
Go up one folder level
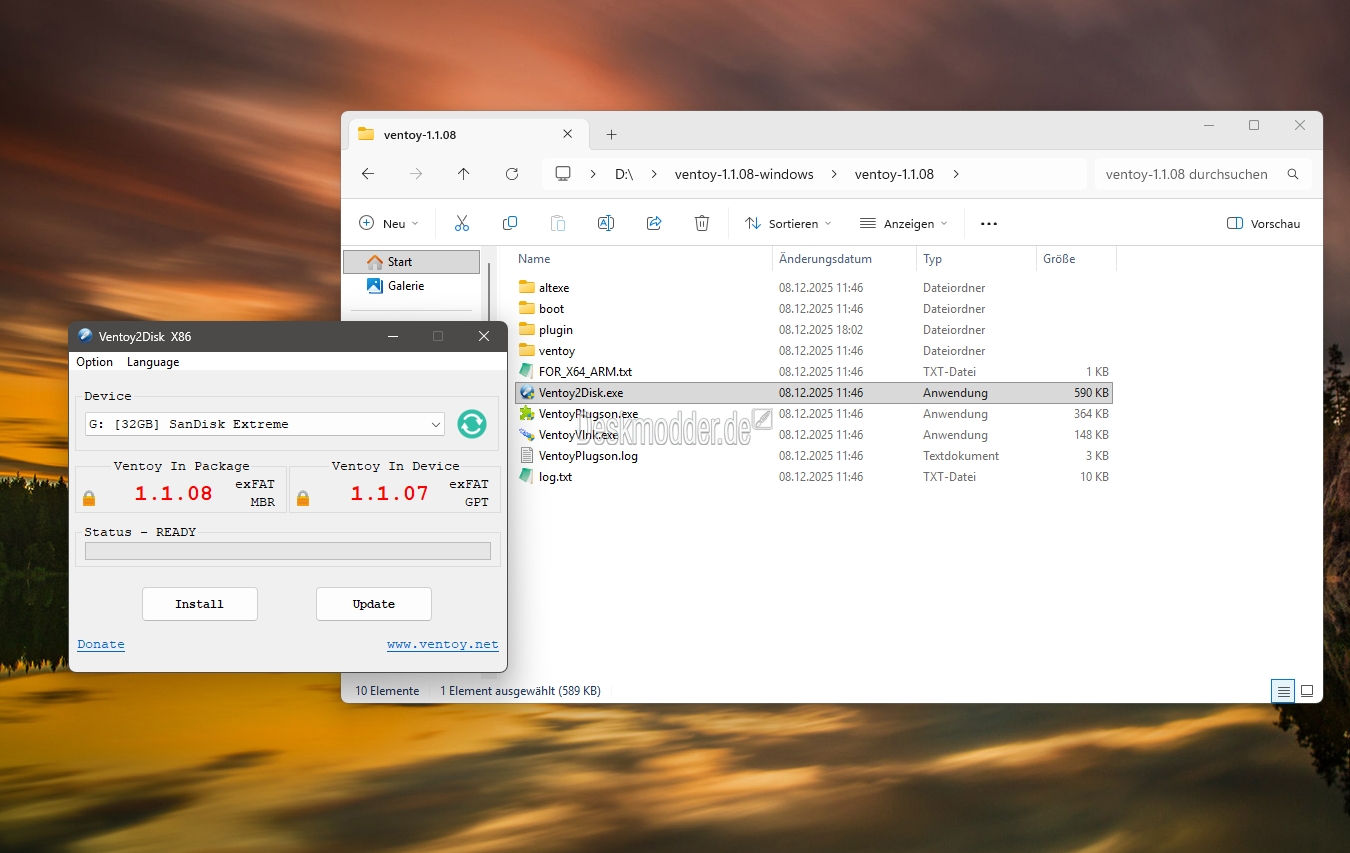coord(463,174)
